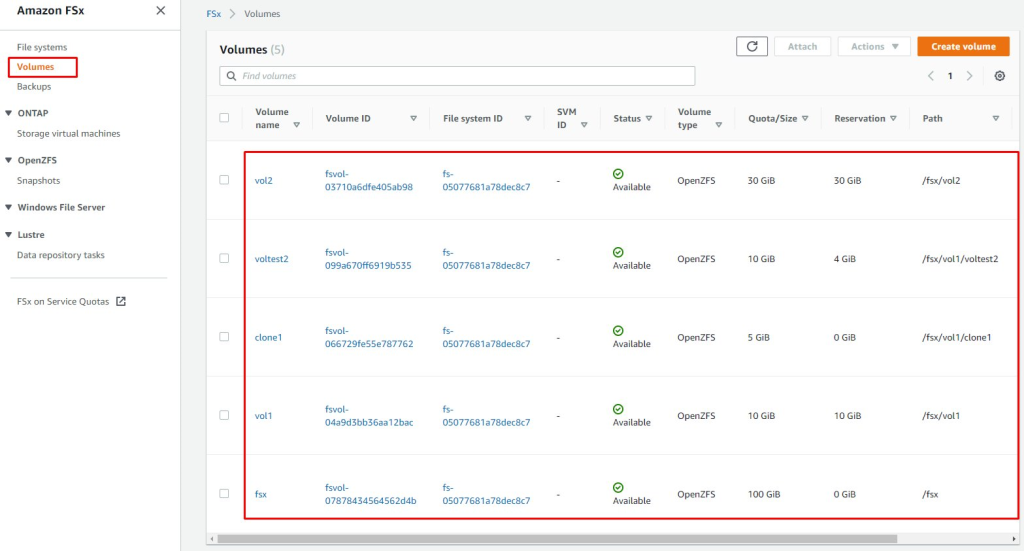Click the green Available status icon for fsx

pos(618,487)
